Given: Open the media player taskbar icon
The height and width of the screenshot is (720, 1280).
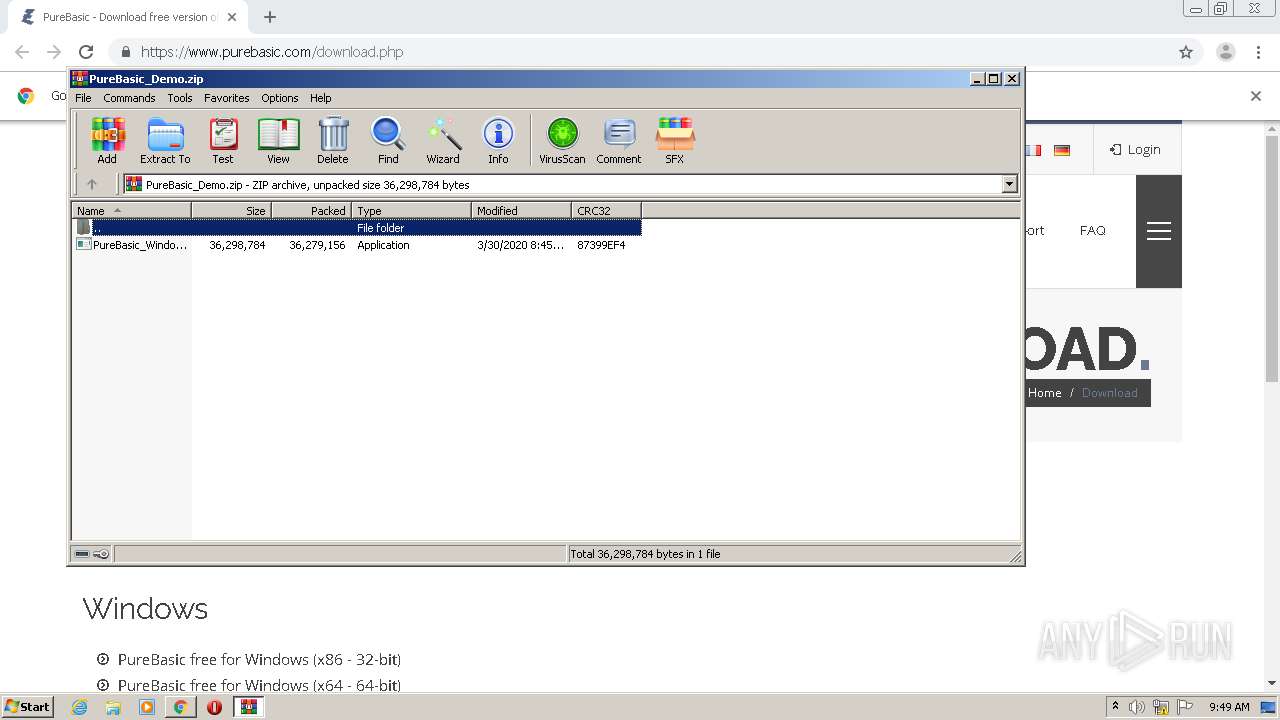Looking at the screenshot, I should point(147,707).
